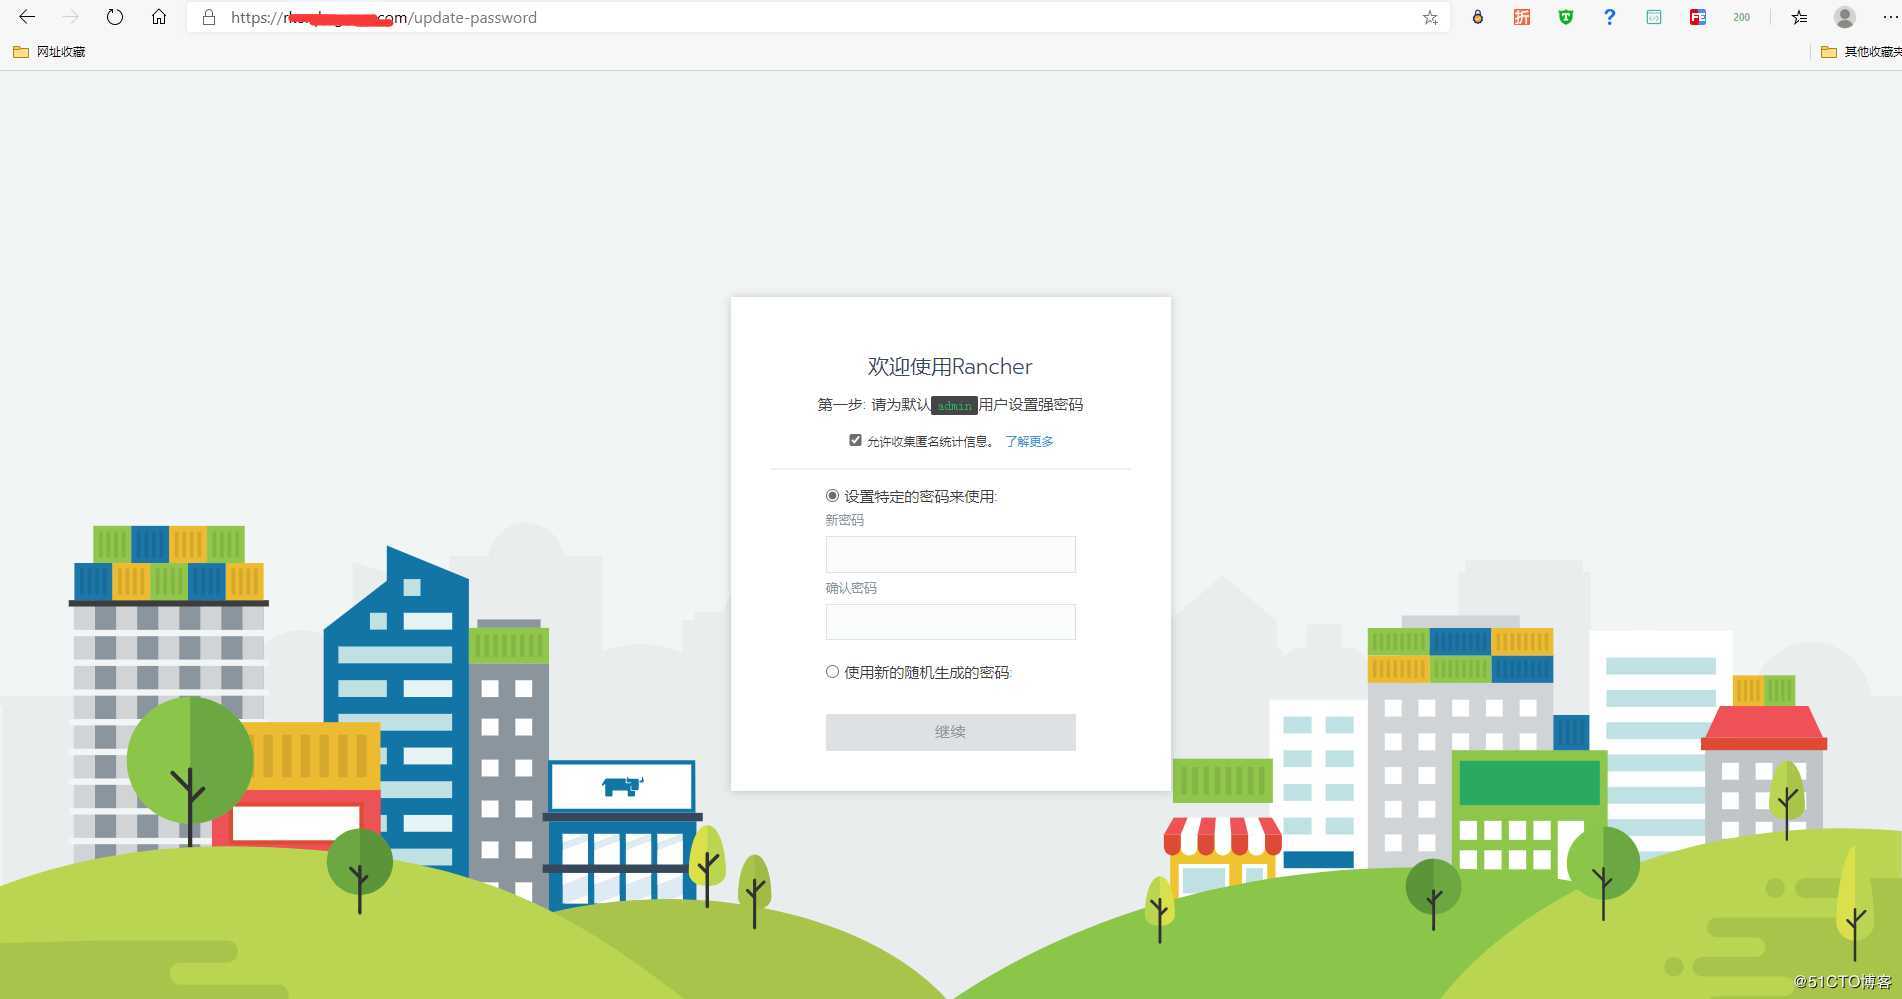Open the penguin extension icon
The width and height of the screenshot is (1902, 999).
pyautogui.click(x=1477, y=17)
